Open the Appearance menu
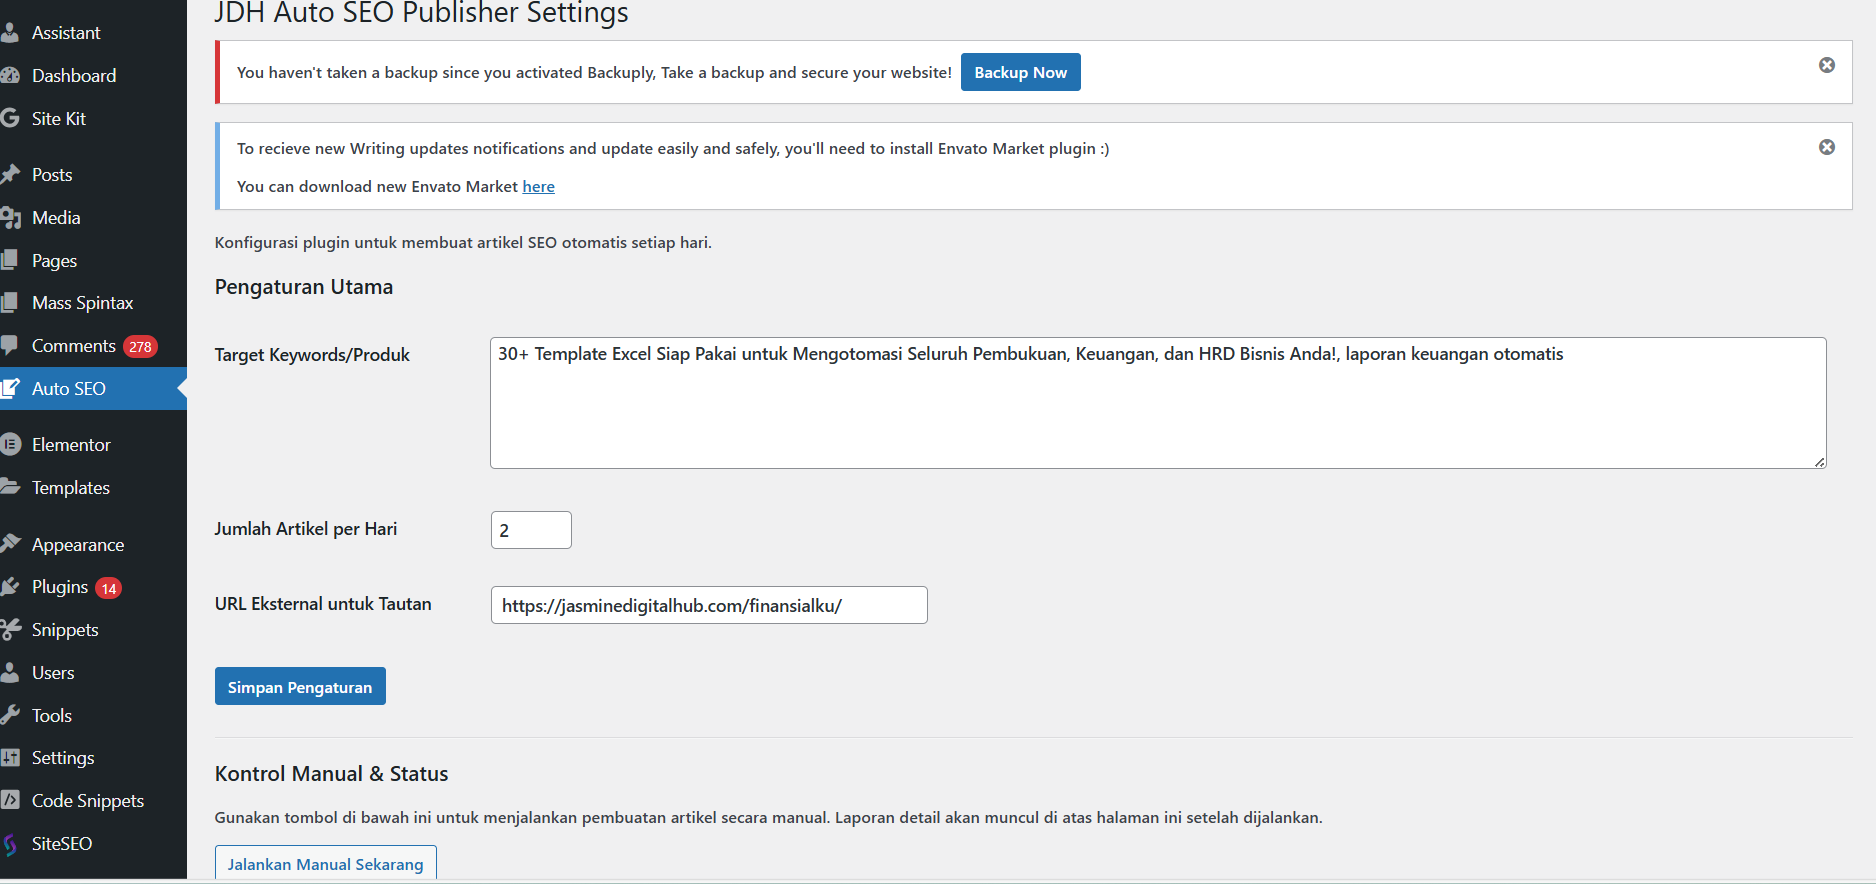This screenshot has width=1876, height=884. point(93,544)
